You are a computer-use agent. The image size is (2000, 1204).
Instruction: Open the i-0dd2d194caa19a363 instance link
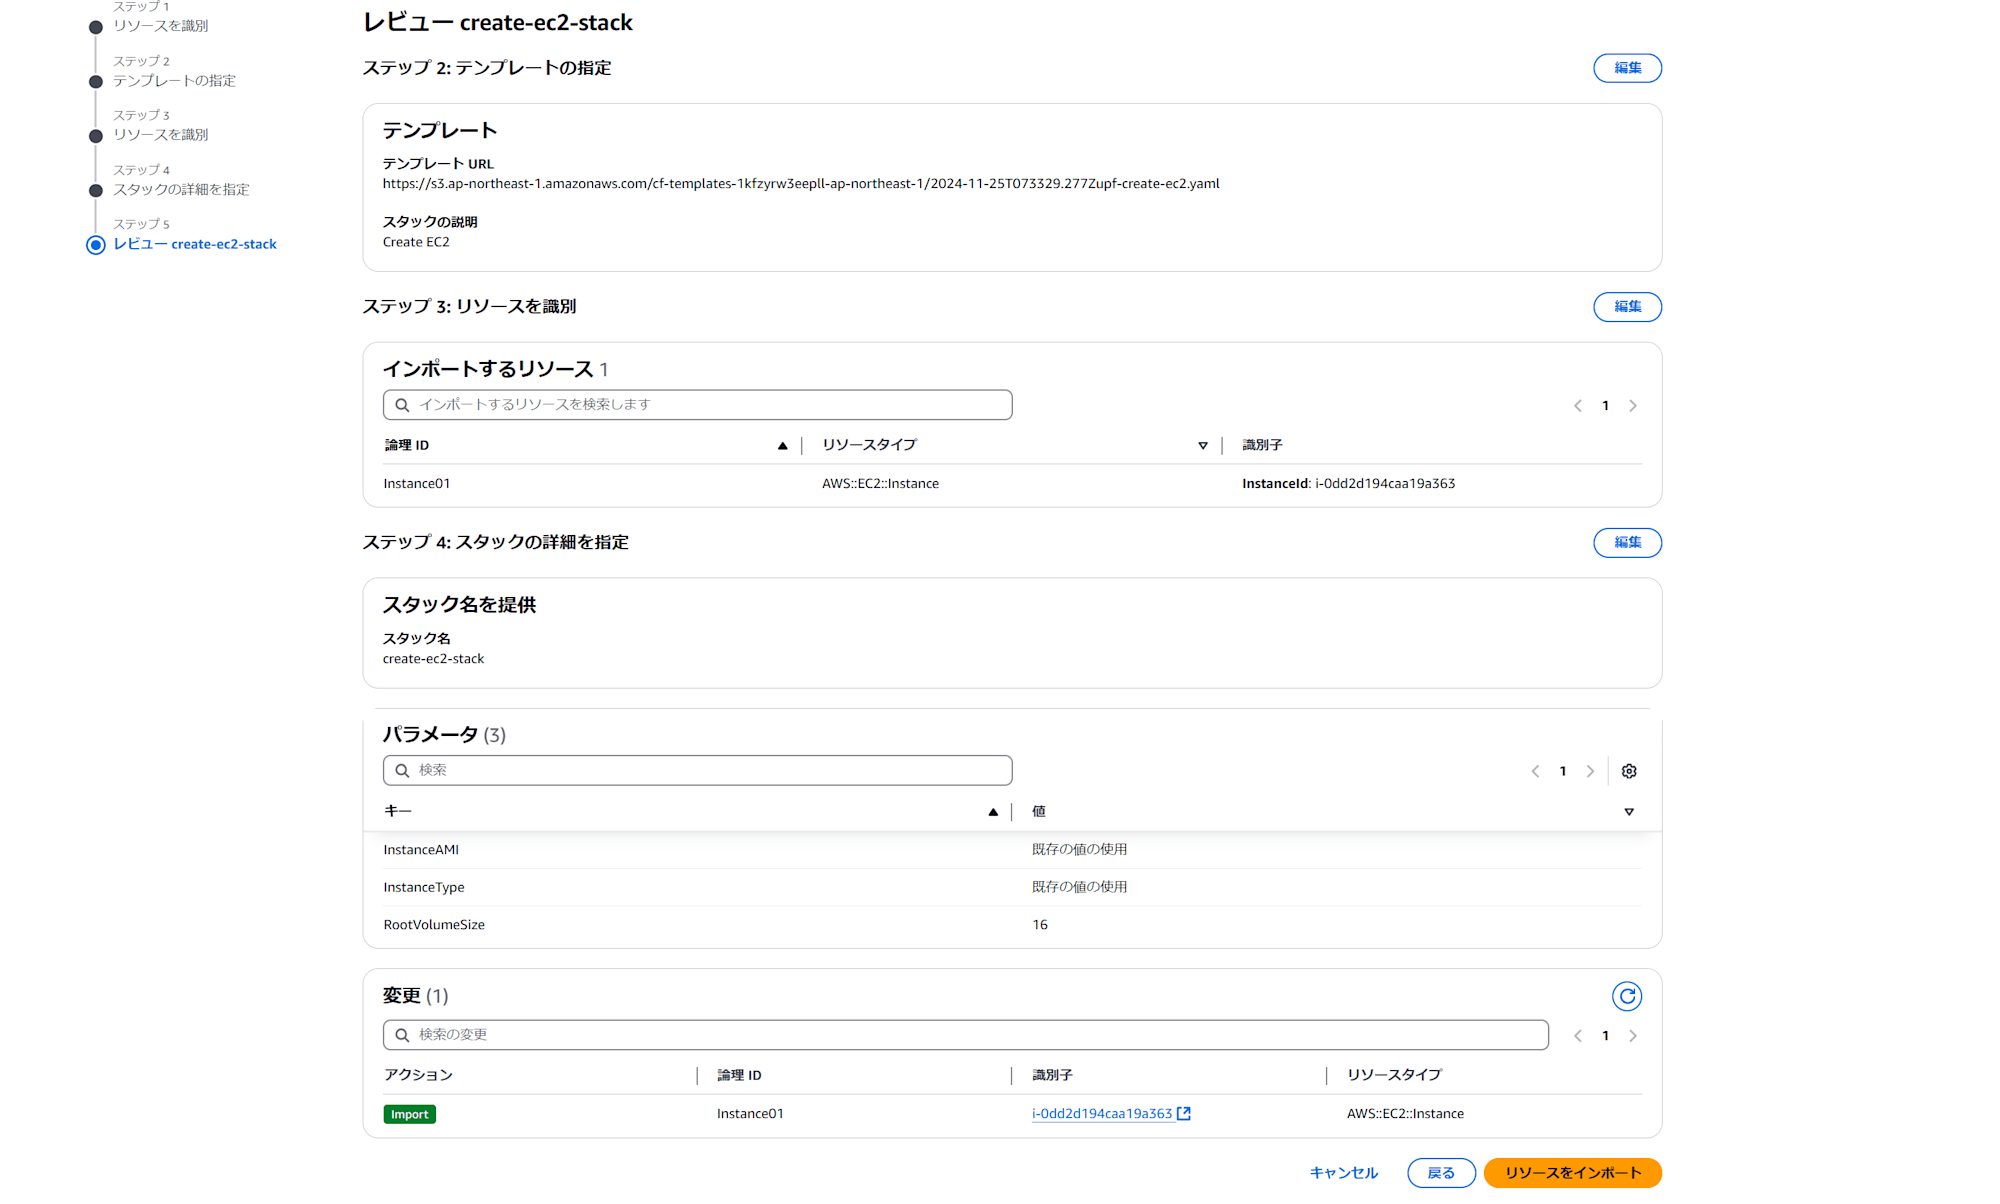[1102, 1114]
